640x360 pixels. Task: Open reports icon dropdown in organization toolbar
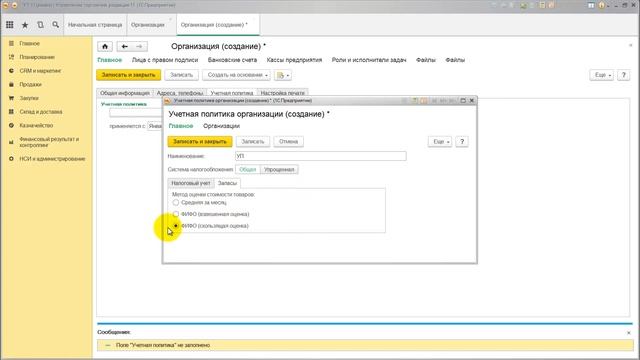coord(283,75)
